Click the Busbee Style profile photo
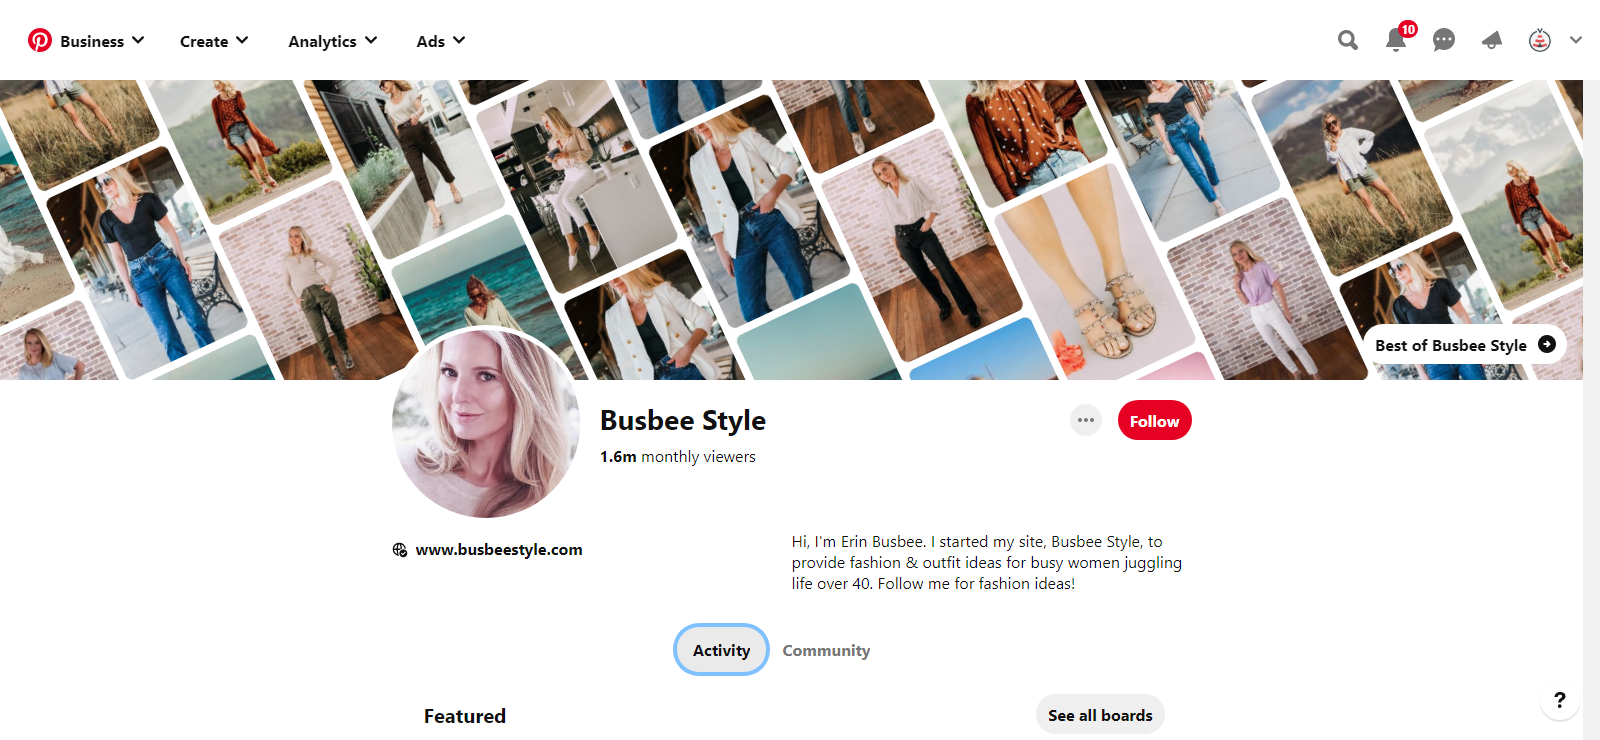1600x740 pixels. (x=486, y=422)
